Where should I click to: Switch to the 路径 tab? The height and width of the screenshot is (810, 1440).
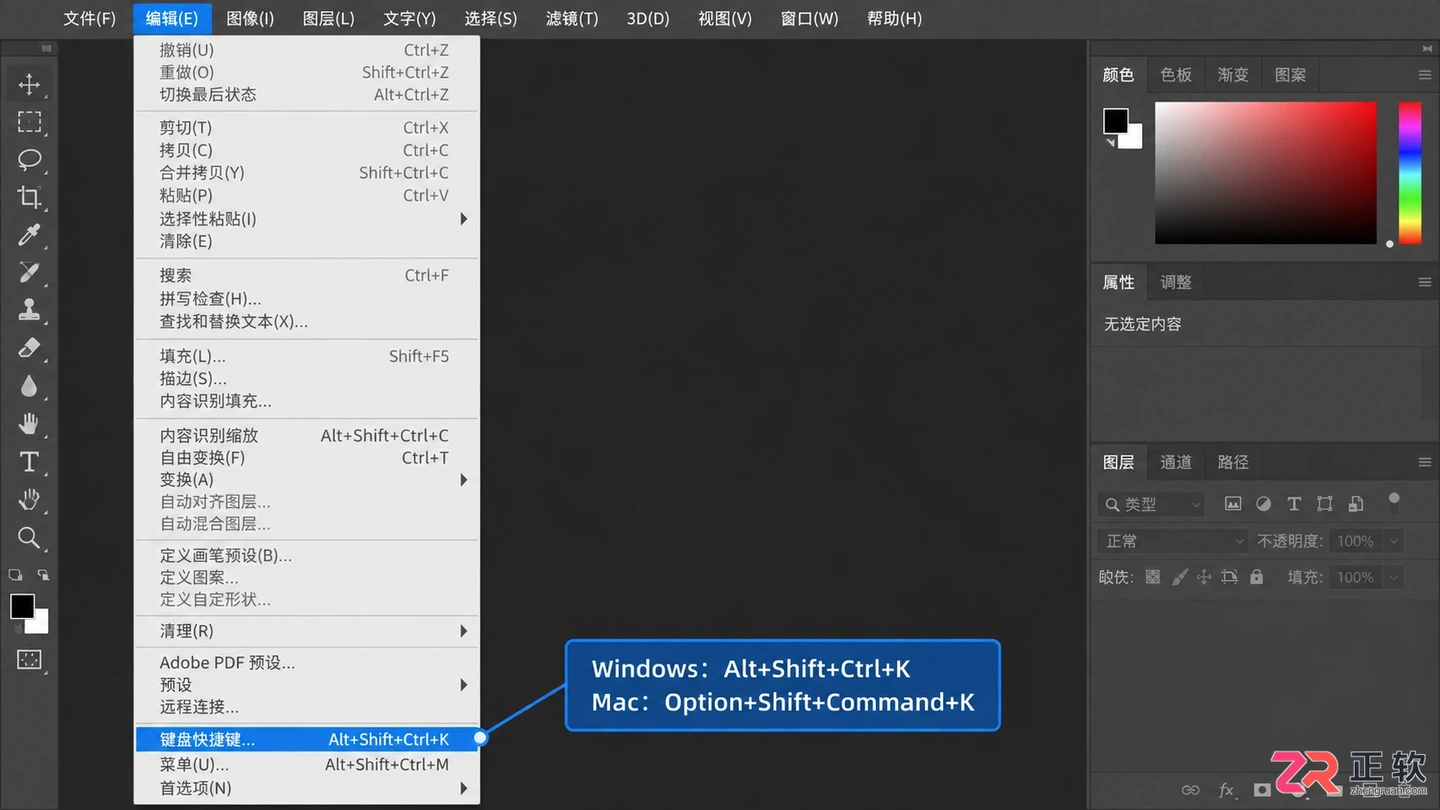[x=1233, y=462]
